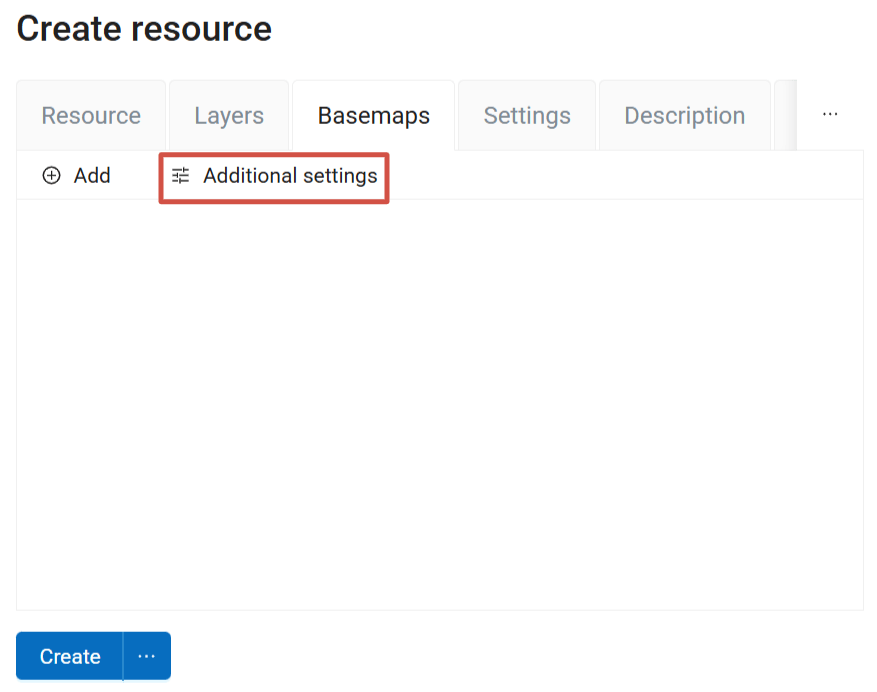Open Additional settings for basemaps
The image size is (877, 692).
point(274,176)
